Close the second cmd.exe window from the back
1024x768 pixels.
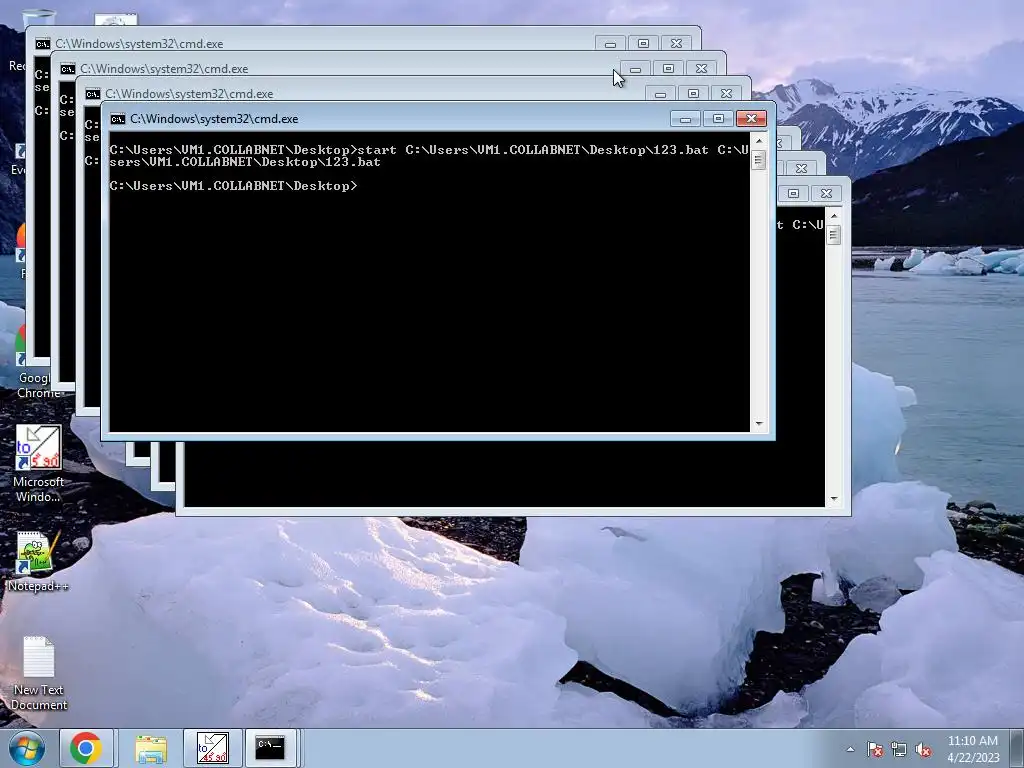tap(701, 69)
